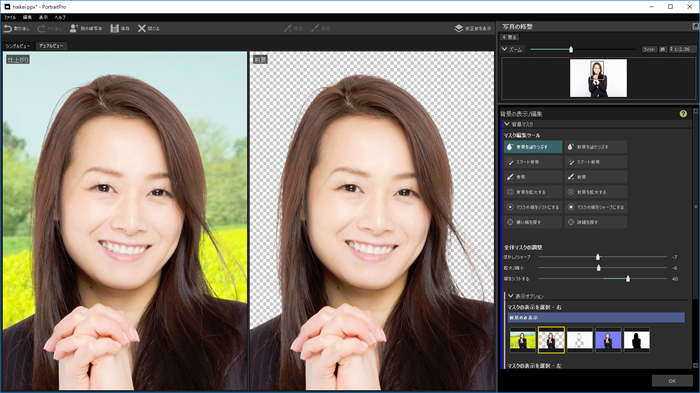Collapse the ズーム (zoom) section chevron
Viewport: 700px width, 393px height.
(504, 49)
